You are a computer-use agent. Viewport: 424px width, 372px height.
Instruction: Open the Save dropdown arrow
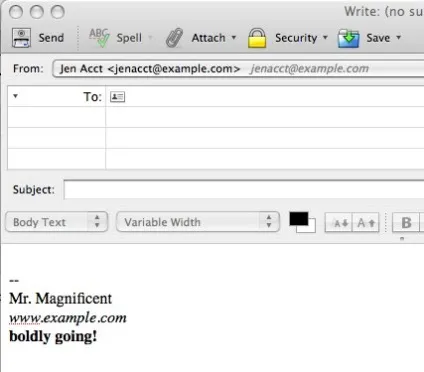pos(398,37)
